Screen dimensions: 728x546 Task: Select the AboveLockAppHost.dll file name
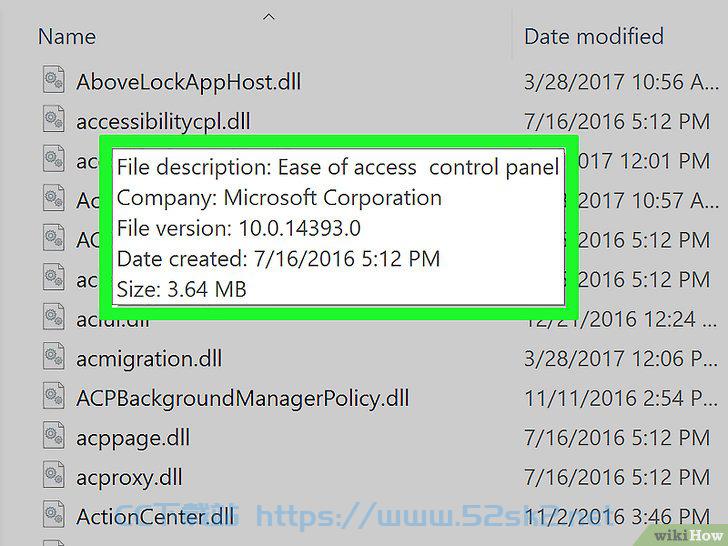click(x=188, y=82)
